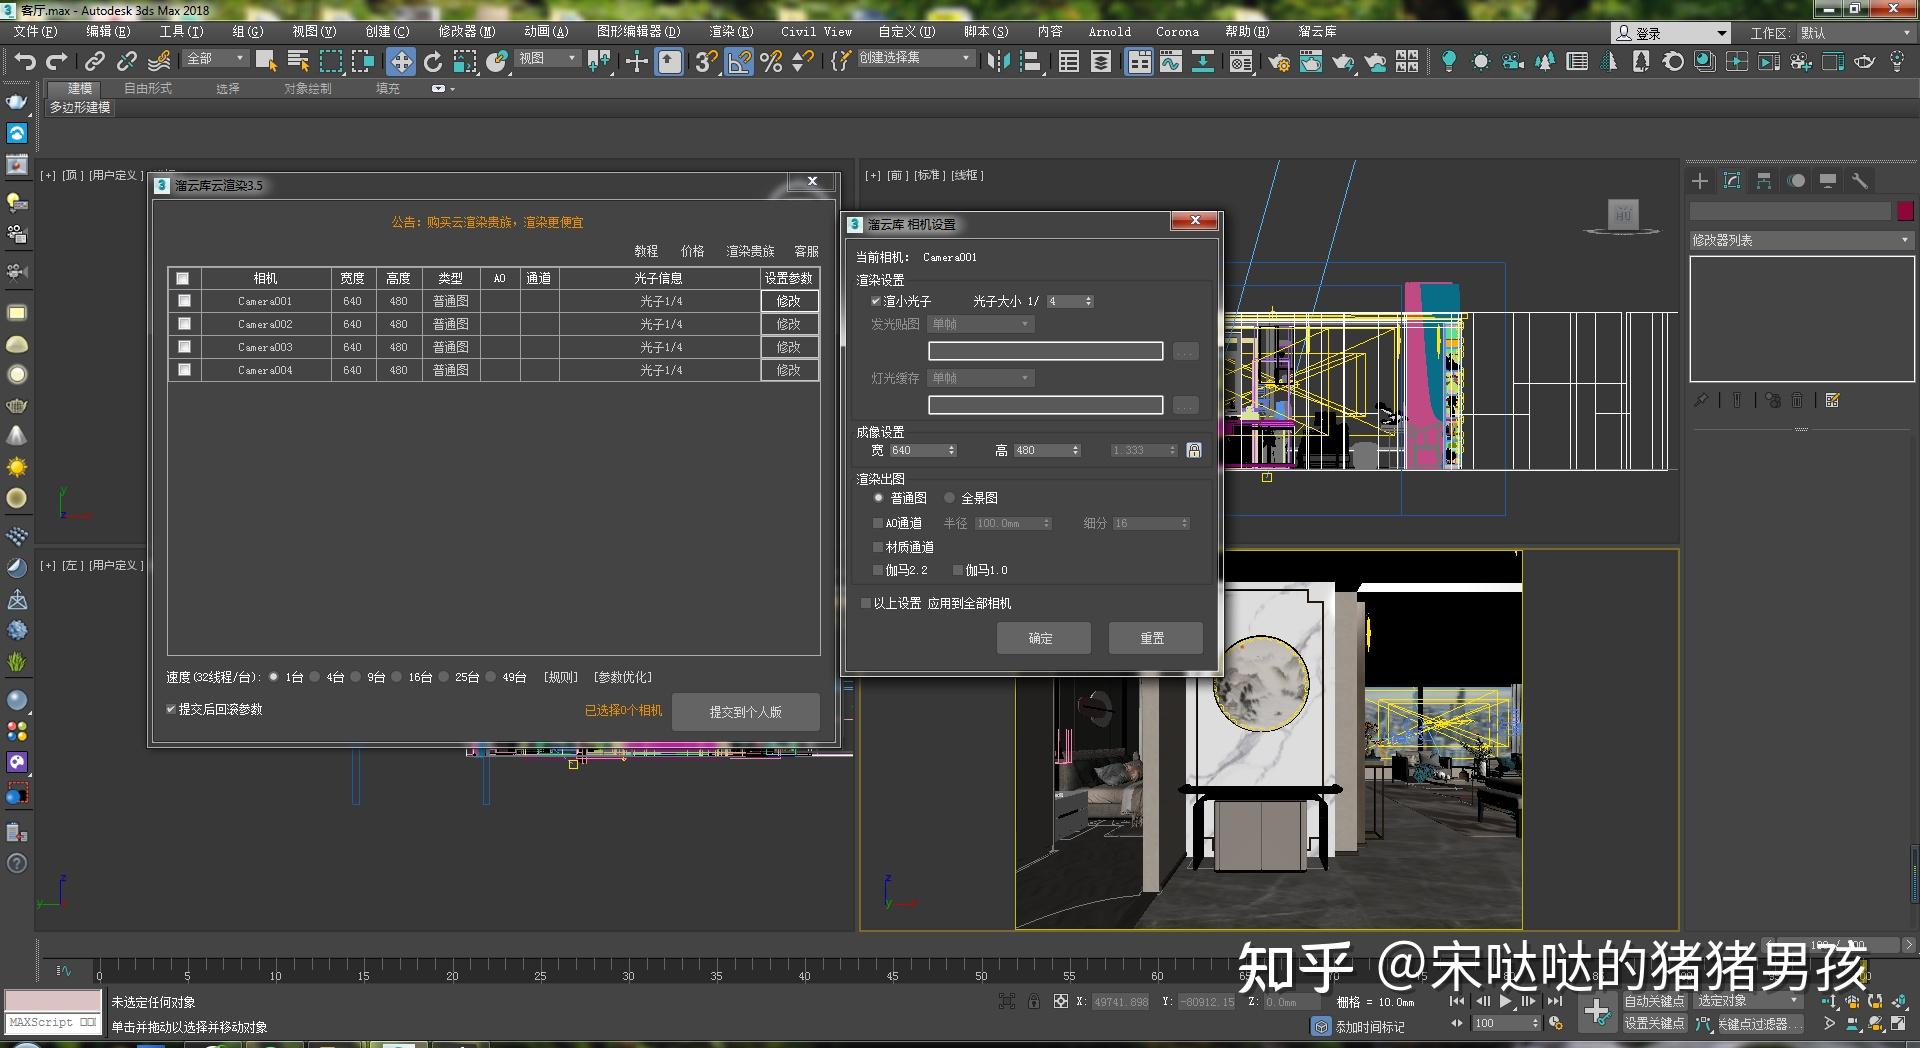Click the Set Keys plus icon
The width and height of the screenshot is (1920, 1048).
pos(1597,1012)
